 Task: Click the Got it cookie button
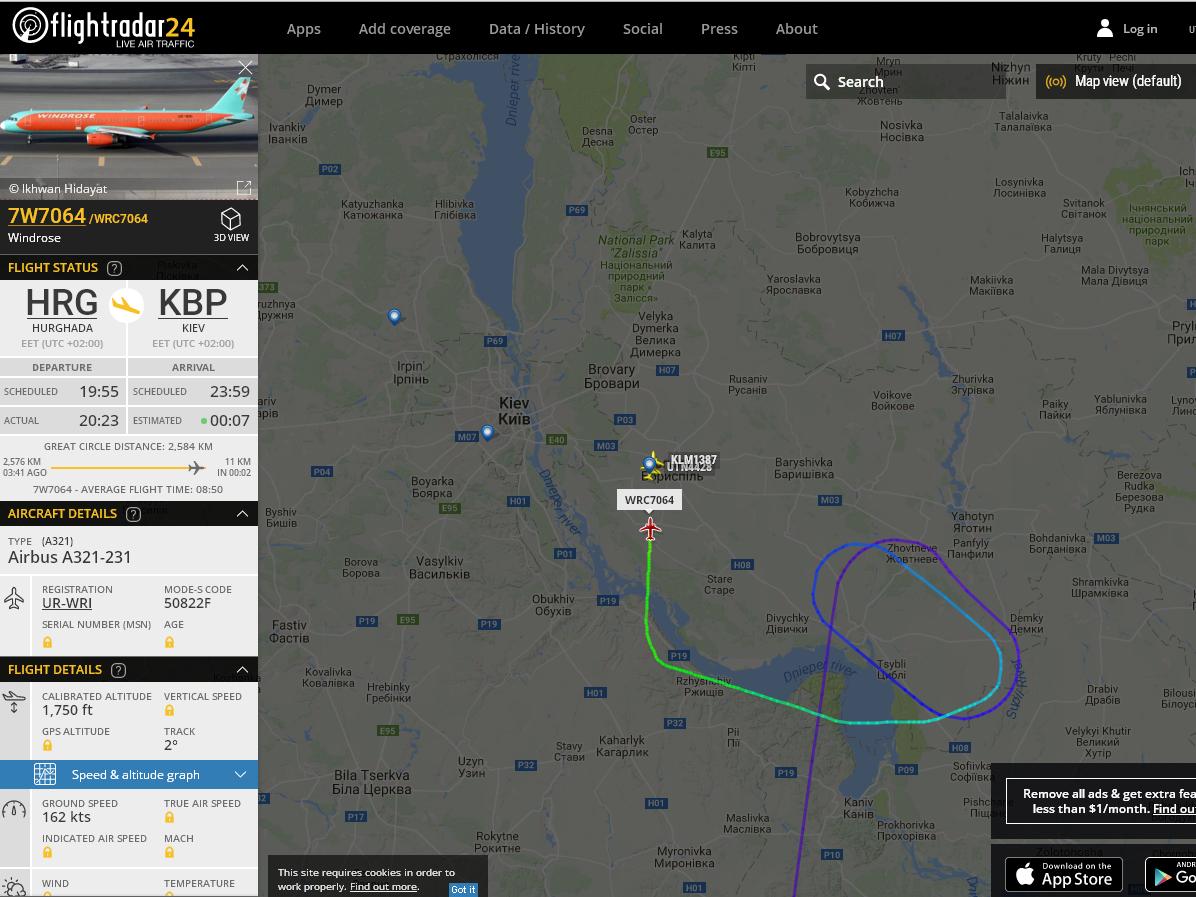[x=463, y=889]
